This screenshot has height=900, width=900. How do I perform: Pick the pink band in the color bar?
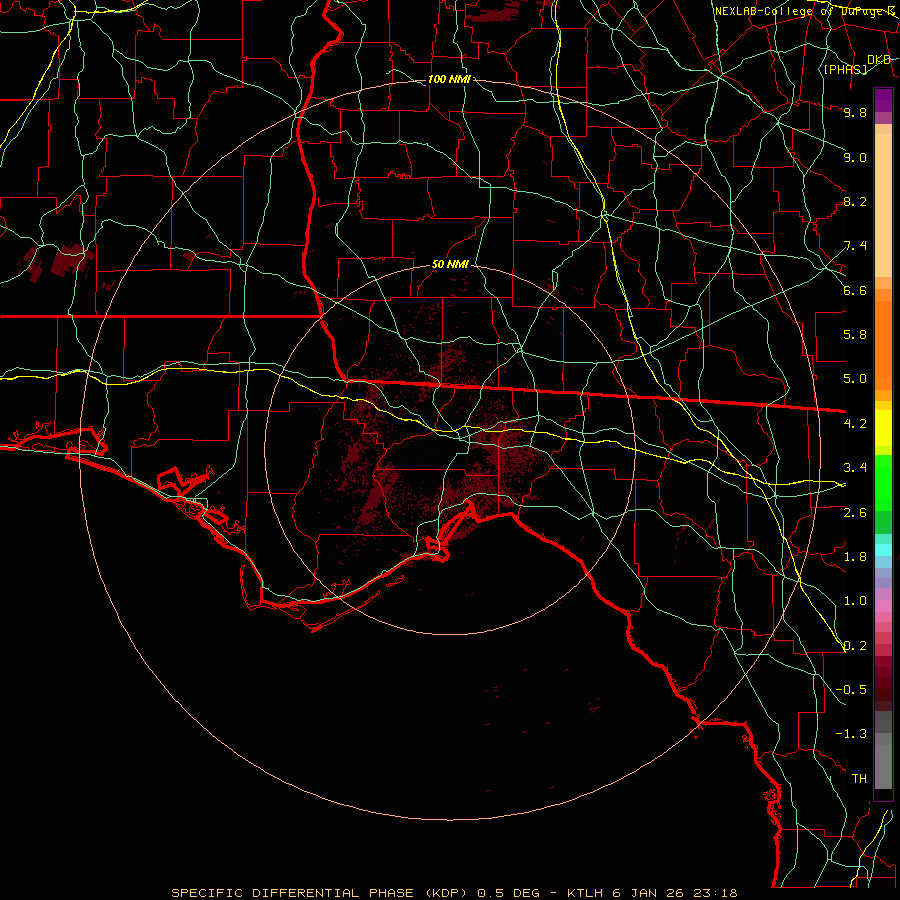883,606
